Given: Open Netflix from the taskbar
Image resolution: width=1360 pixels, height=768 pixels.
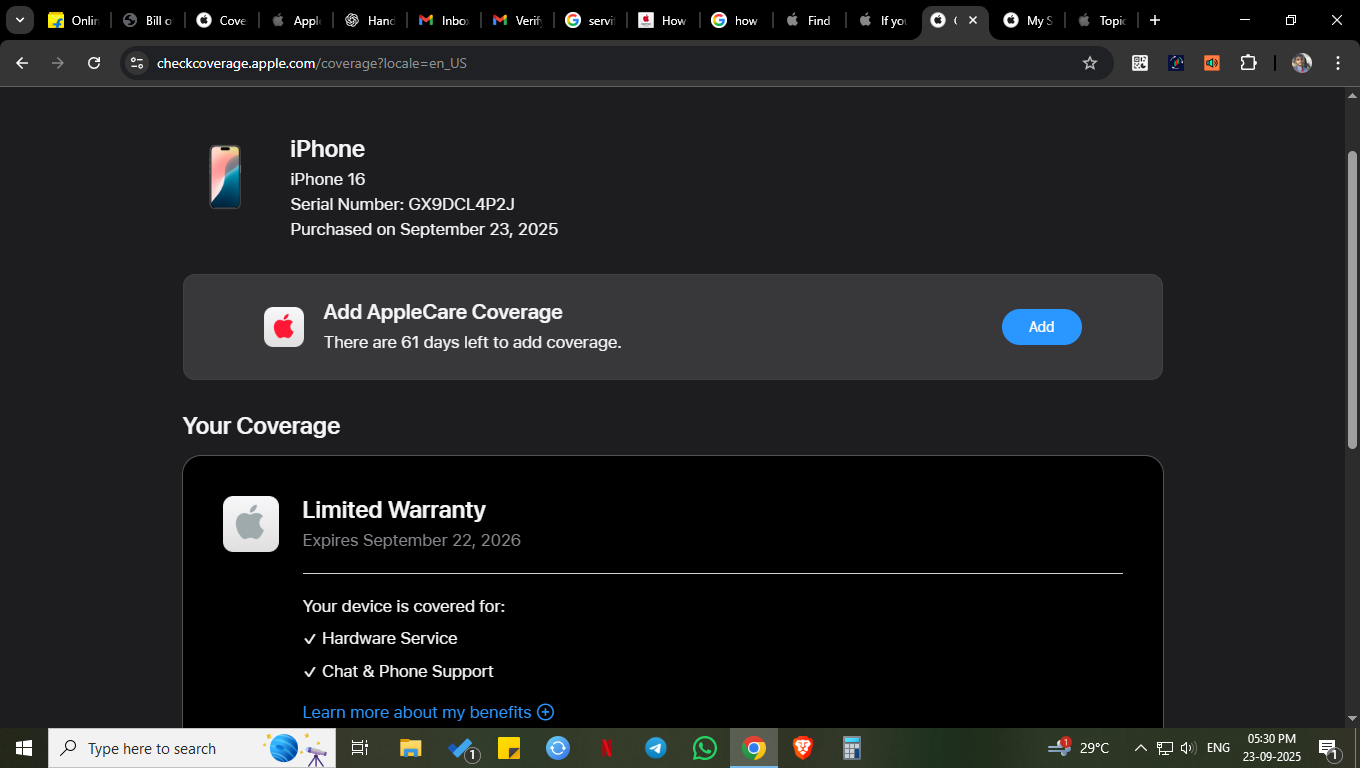Looking at the screenshot, I should [607, 748].
